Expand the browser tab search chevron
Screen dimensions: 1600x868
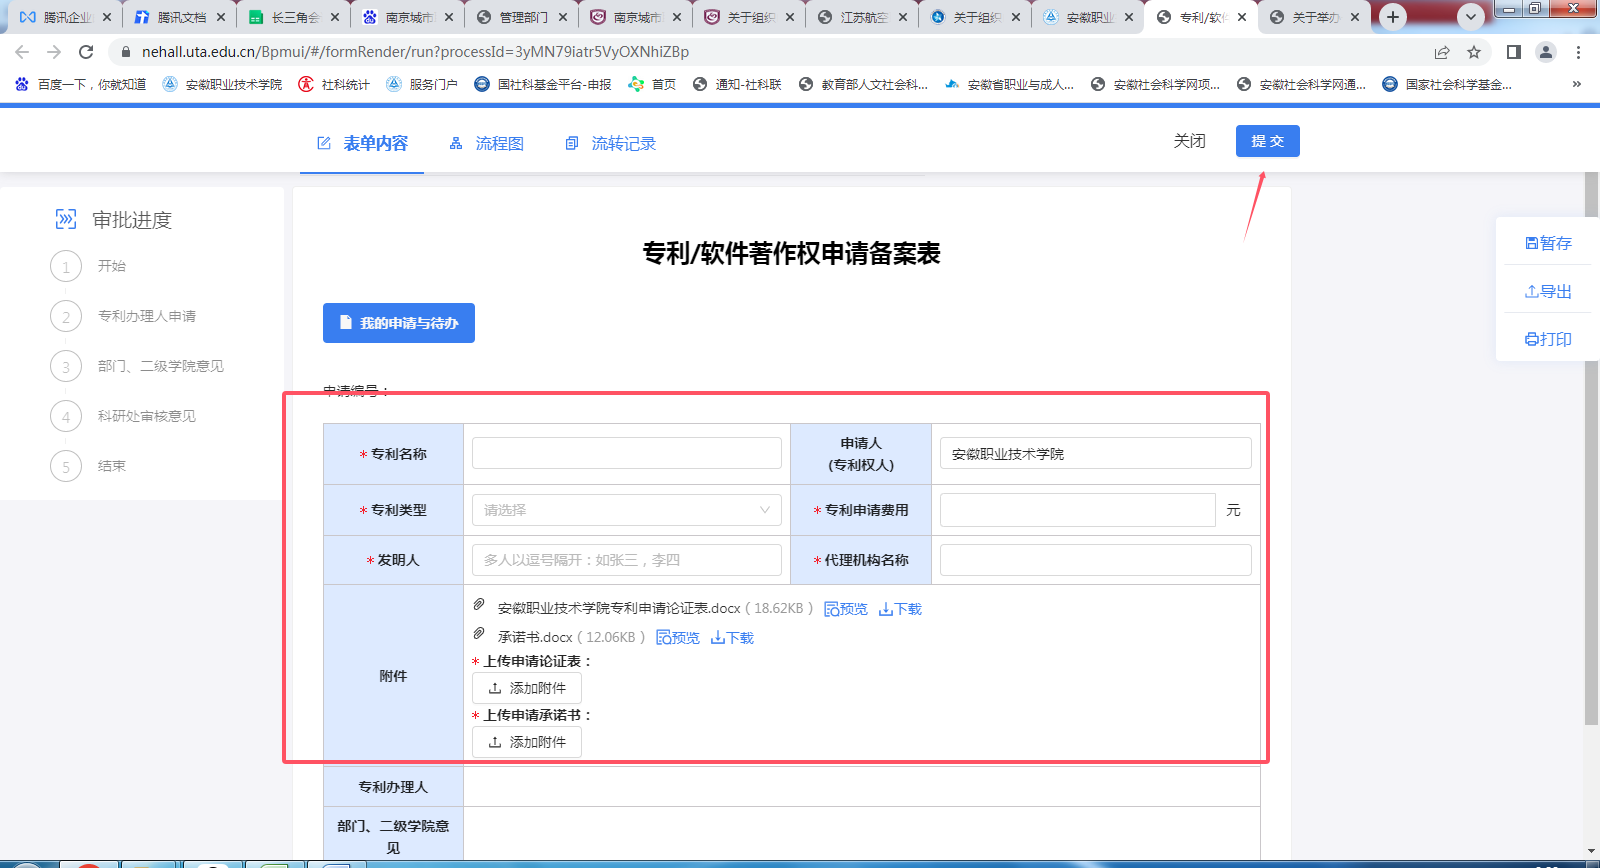(1471, 17)
